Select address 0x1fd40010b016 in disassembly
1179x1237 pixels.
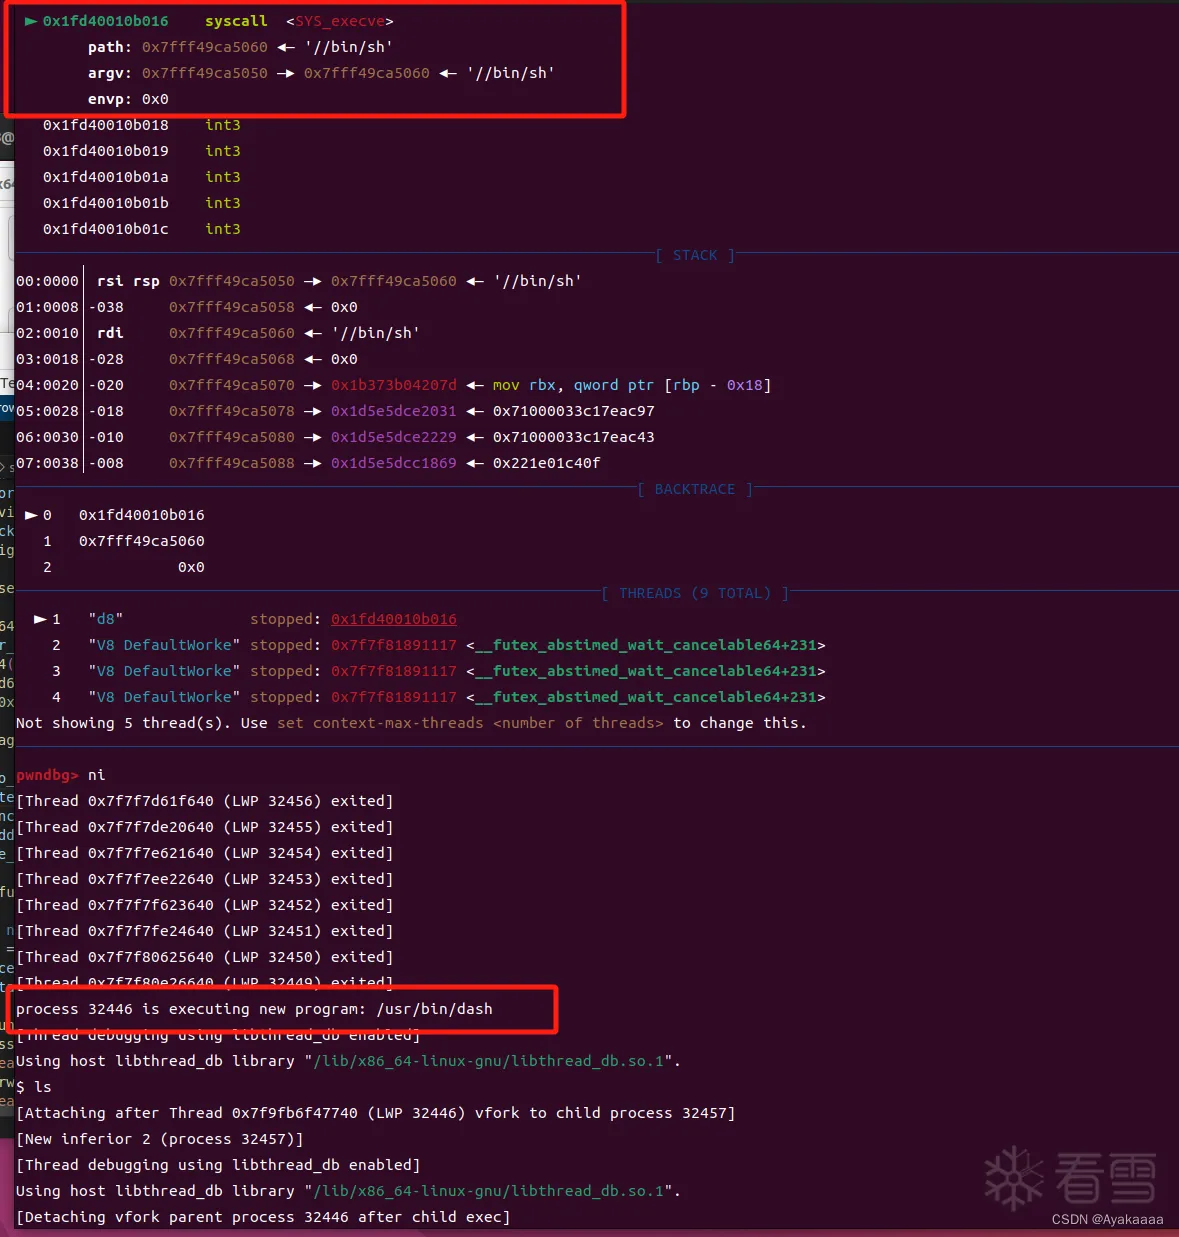coord(105,21)
